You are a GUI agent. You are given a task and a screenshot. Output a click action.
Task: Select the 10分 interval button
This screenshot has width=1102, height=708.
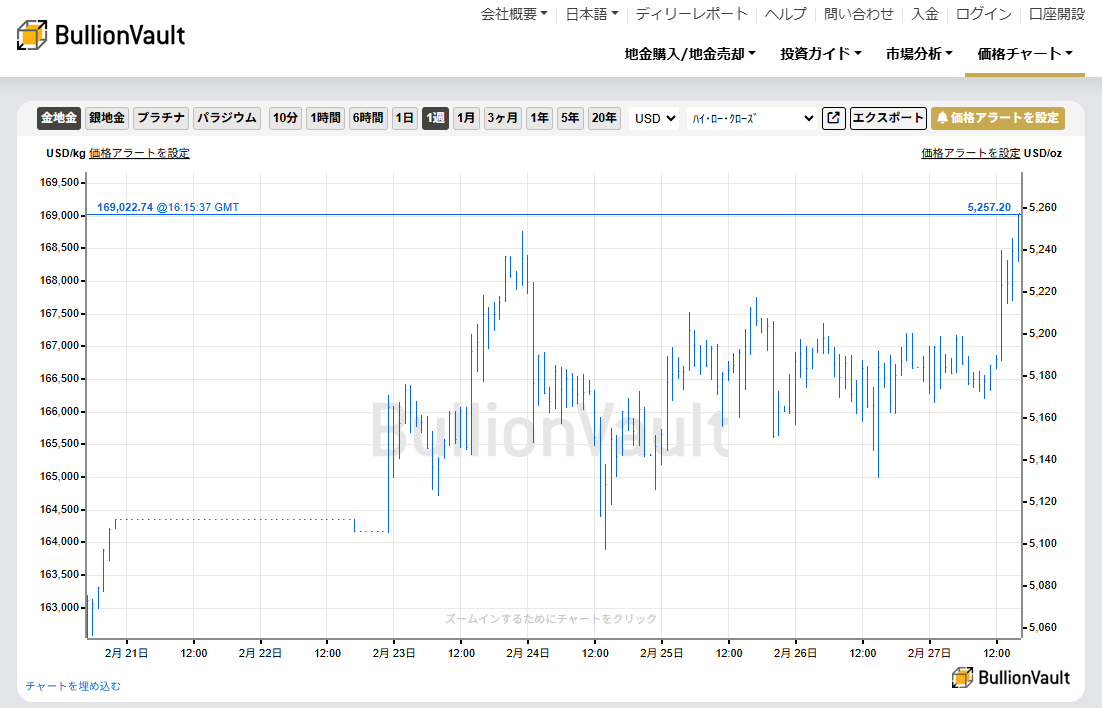coord(285,117)
